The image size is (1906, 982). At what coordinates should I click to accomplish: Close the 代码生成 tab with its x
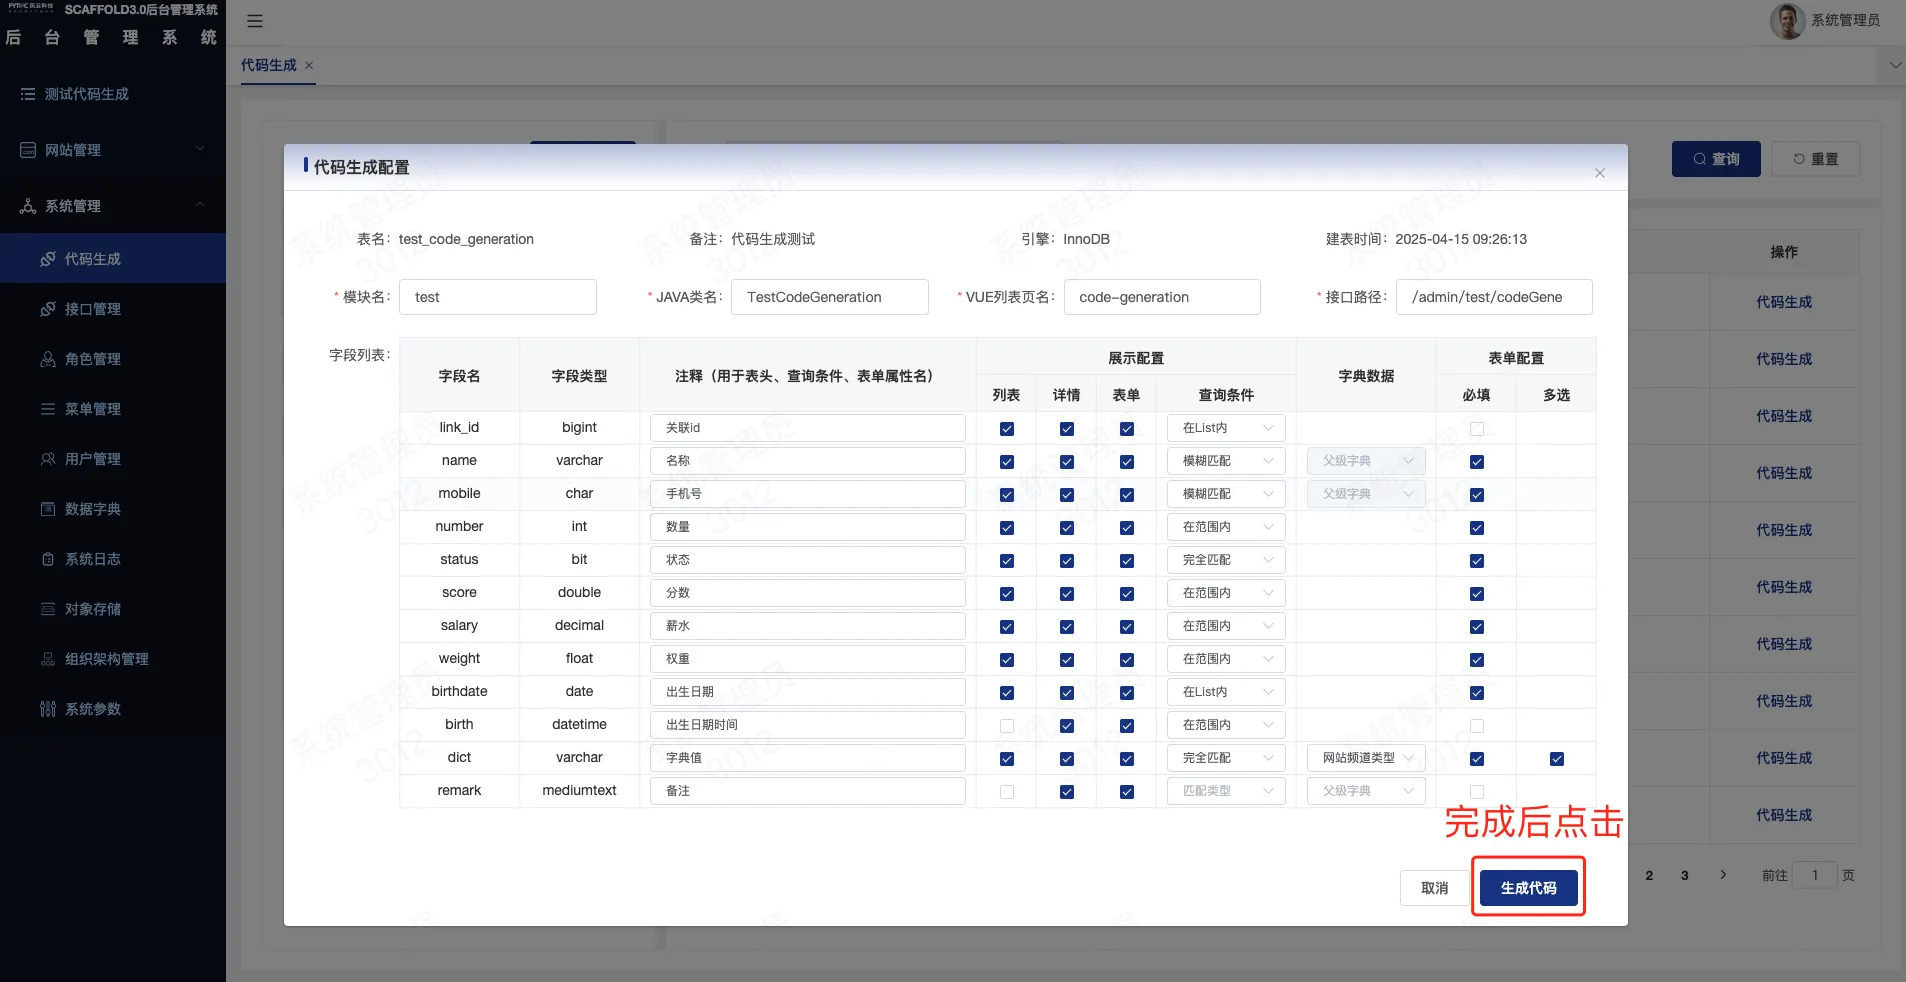tap(309, 65)
